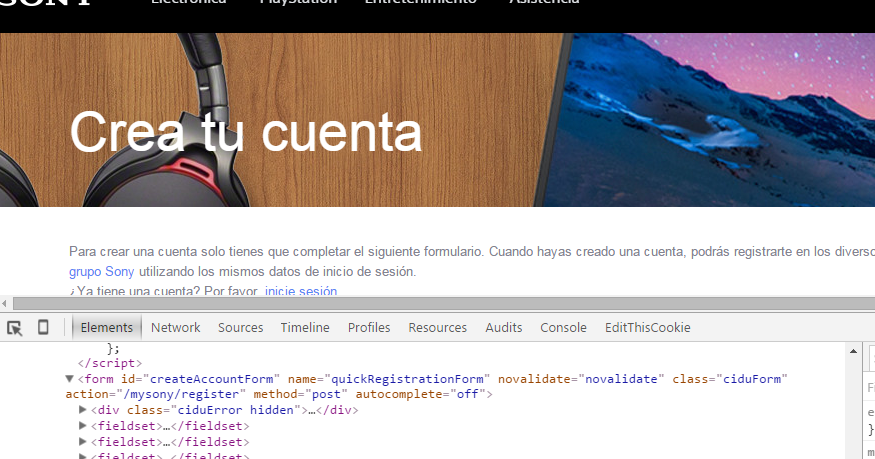Expand the first fieldset node

click(x=83, y=426)
